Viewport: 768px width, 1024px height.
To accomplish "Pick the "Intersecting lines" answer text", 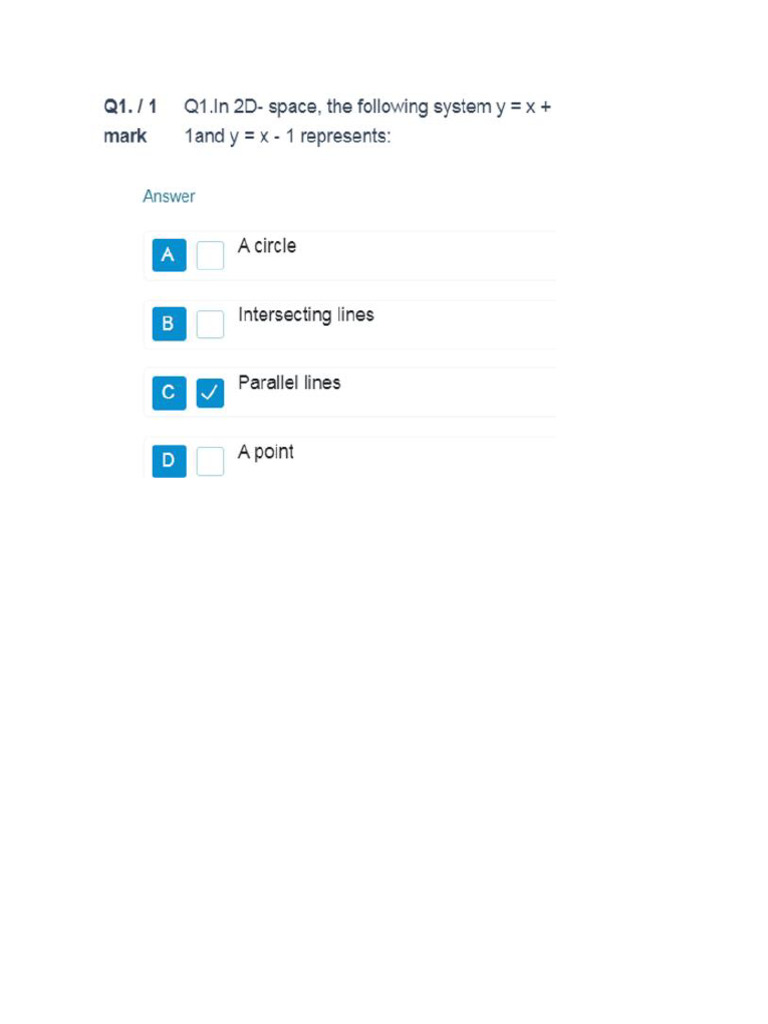I will point(306,315).
